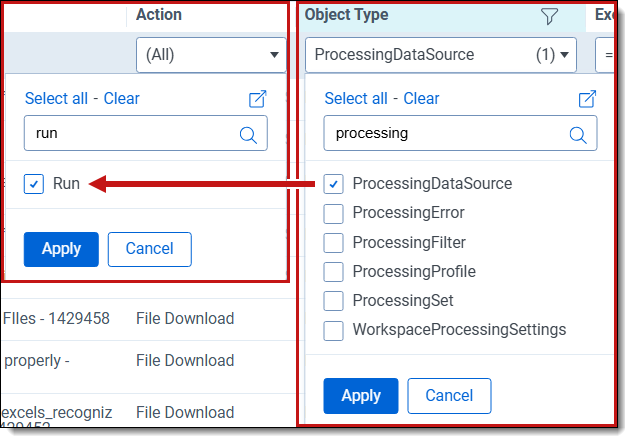The height and width of the screenshot is (436, 625).
Task: Select the ProcessingSet checkbox
Action: click(334, 300)
